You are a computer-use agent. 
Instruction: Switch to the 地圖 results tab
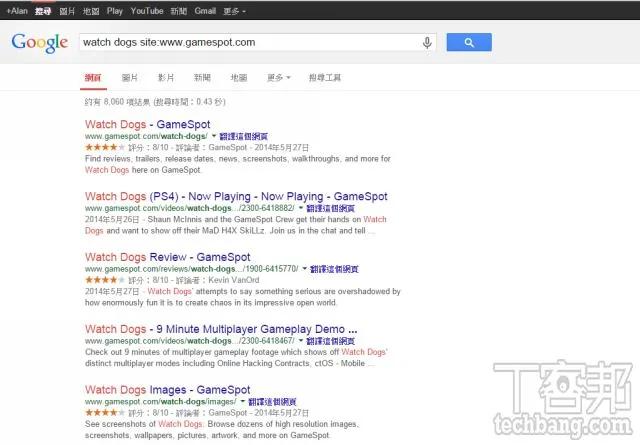[x=239, y=78]
